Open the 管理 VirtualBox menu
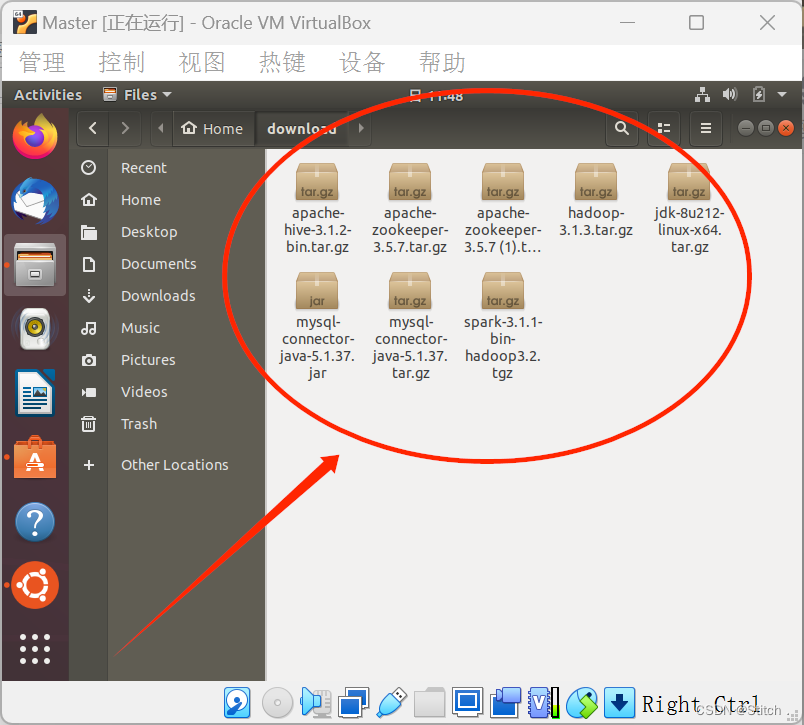Image resolution: width=804 pixels, height=725 pixels. pyautogui.click(x=42, y=63)
